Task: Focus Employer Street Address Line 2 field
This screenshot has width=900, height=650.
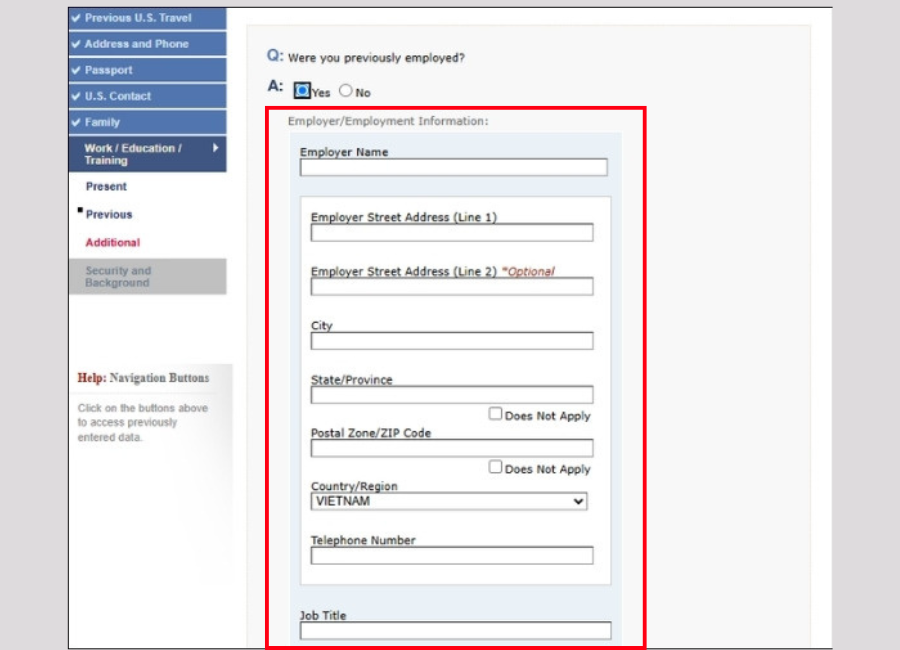Action: [452, 287]
